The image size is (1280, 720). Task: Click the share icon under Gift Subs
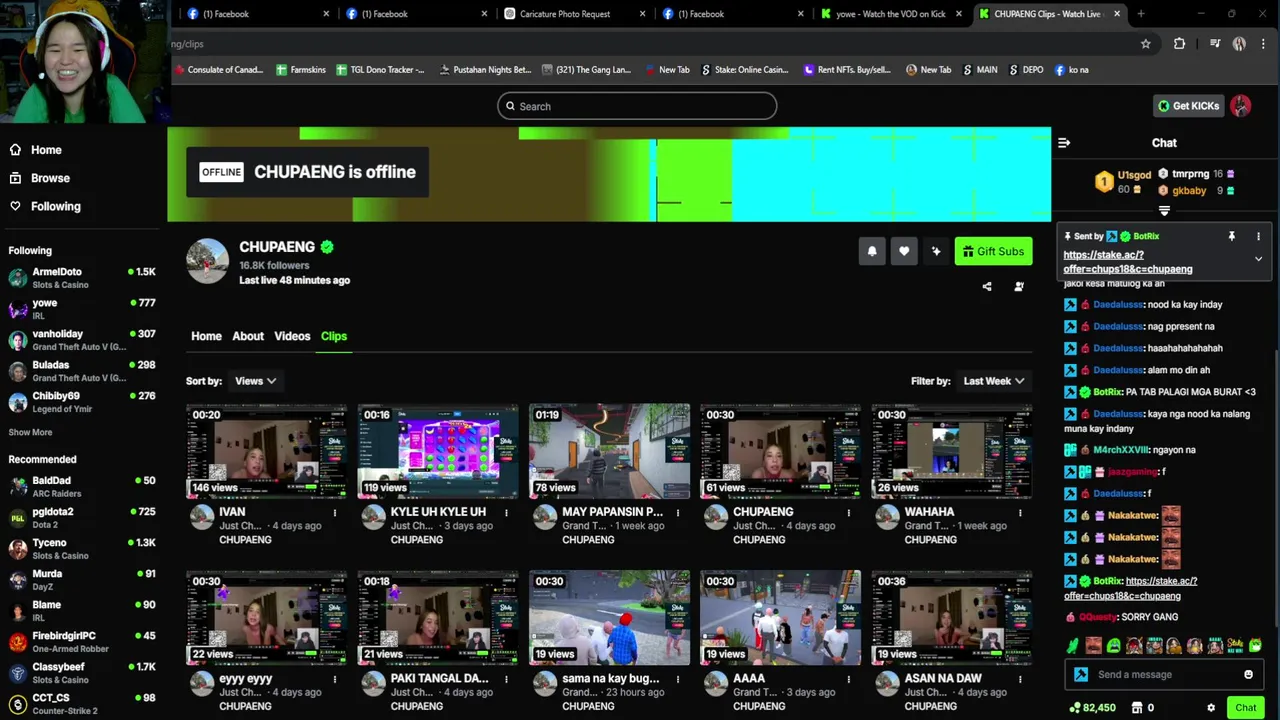(987, 287)
